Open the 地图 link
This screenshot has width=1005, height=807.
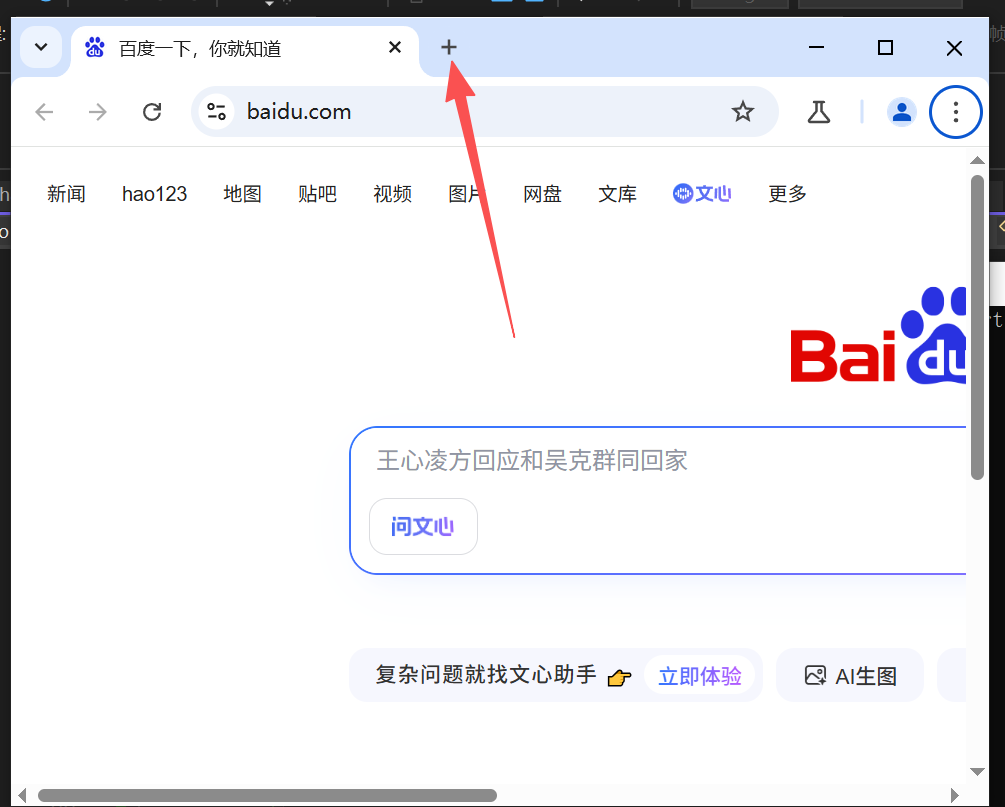coord(242,194)
